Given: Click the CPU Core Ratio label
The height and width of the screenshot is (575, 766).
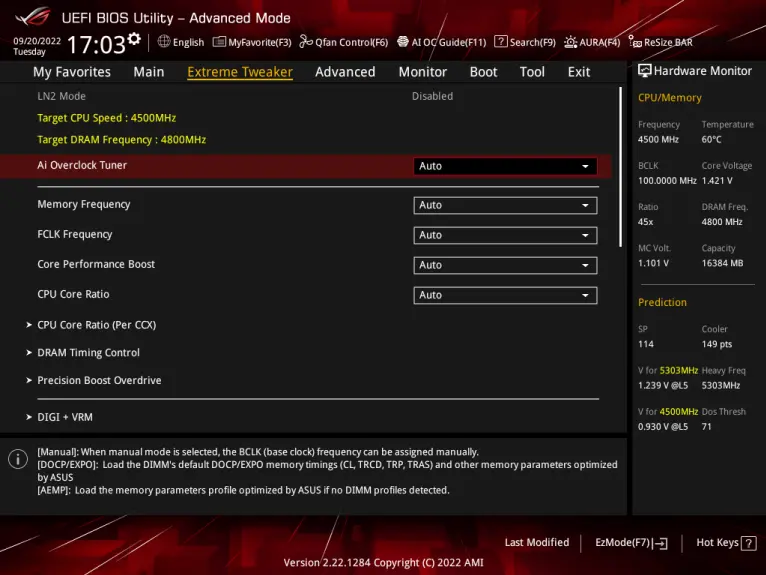Looking at the screenshot, I should [x=73, y=294].
